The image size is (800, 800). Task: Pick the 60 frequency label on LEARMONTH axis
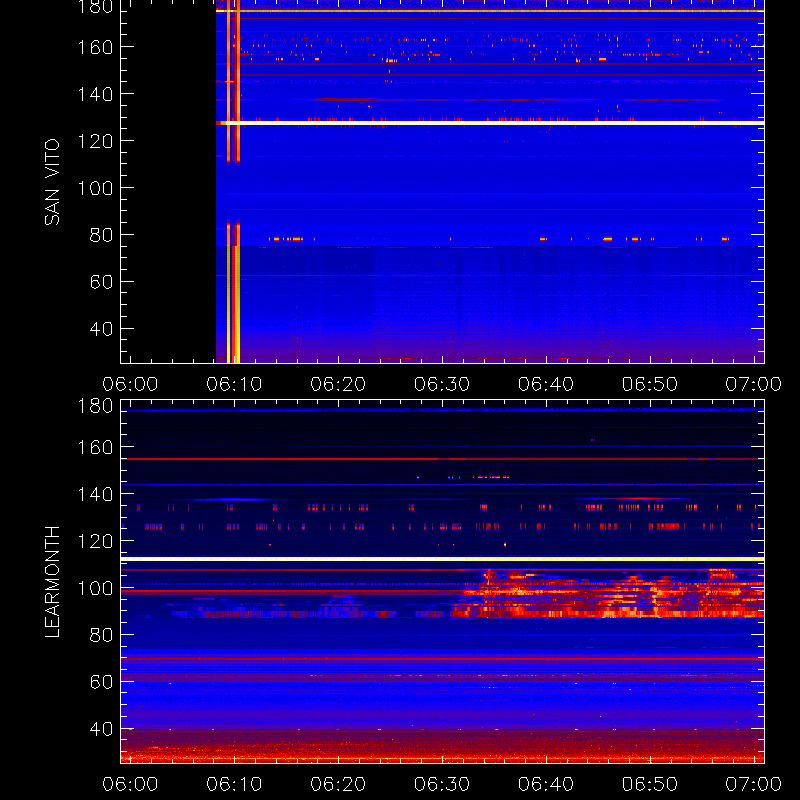[x=101, y=682]
